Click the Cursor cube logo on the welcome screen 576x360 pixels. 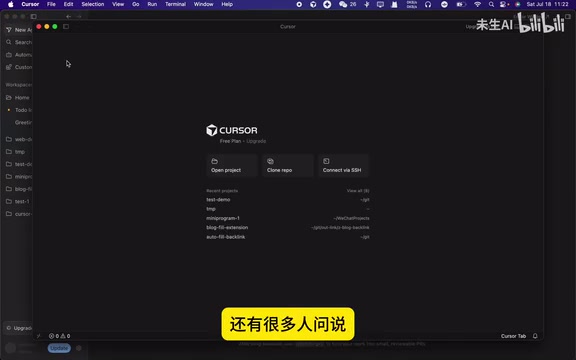click(x=212, y=130)
